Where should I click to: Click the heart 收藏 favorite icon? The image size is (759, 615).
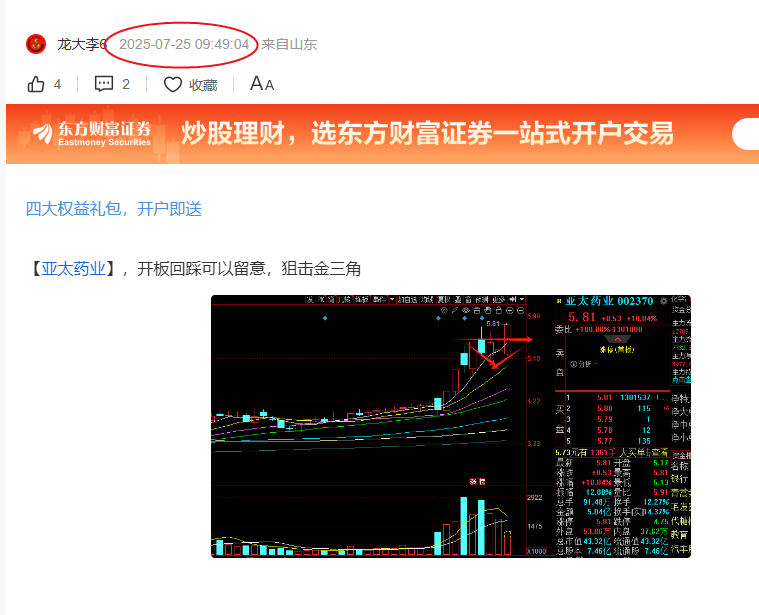[172, 85]
